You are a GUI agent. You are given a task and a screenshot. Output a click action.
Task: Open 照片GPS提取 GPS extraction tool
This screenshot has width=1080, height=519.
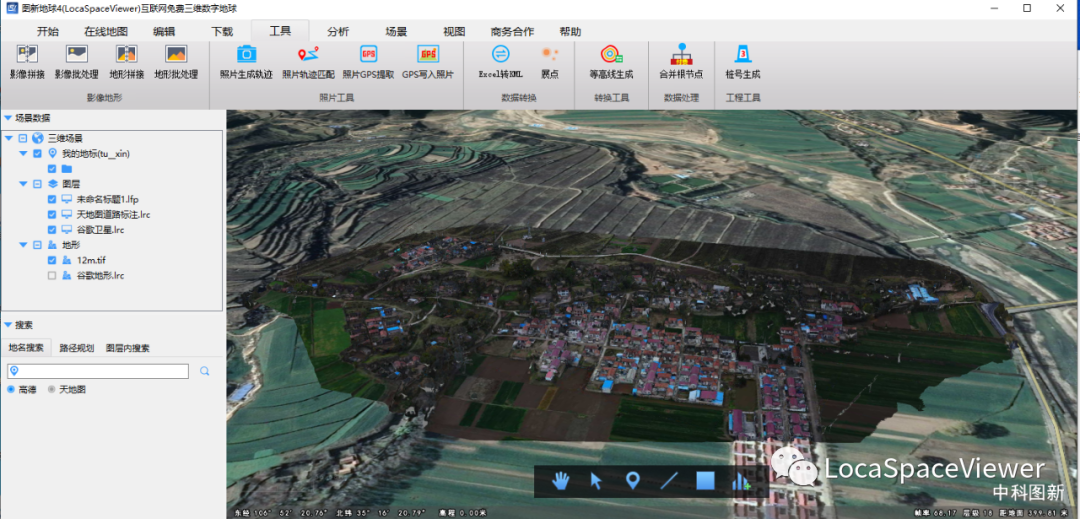[368, 62]
